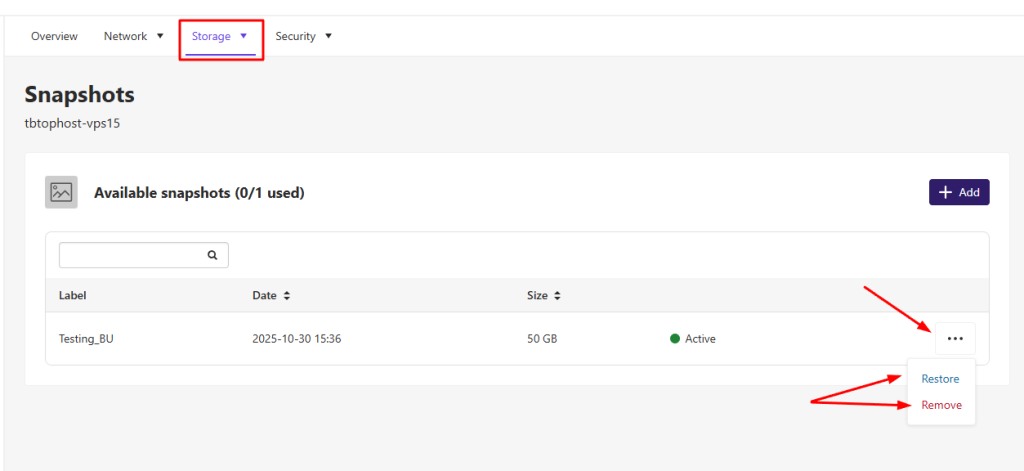Focus the snapshot search input field

130,255
